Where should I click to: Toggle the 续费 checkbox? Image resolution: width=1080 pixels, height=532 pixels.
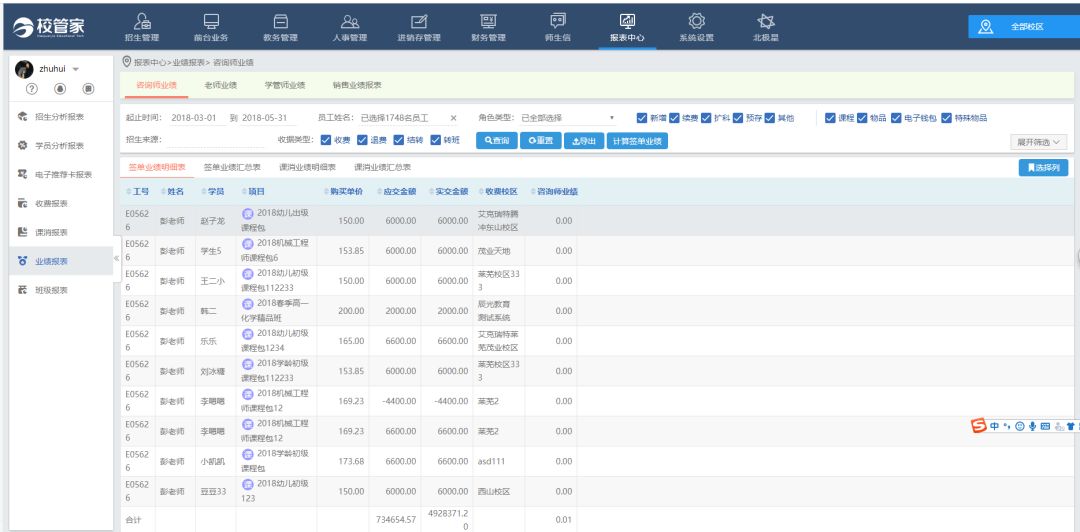(x=675, y=118)
